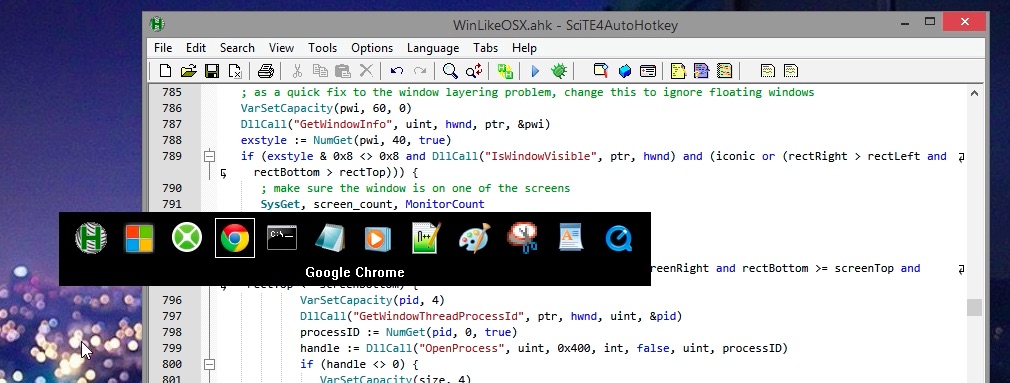This screenshot has height=383, width=1010.
Task: Click the scroll up arrow of the editor
Action: [x=974, y=93]
